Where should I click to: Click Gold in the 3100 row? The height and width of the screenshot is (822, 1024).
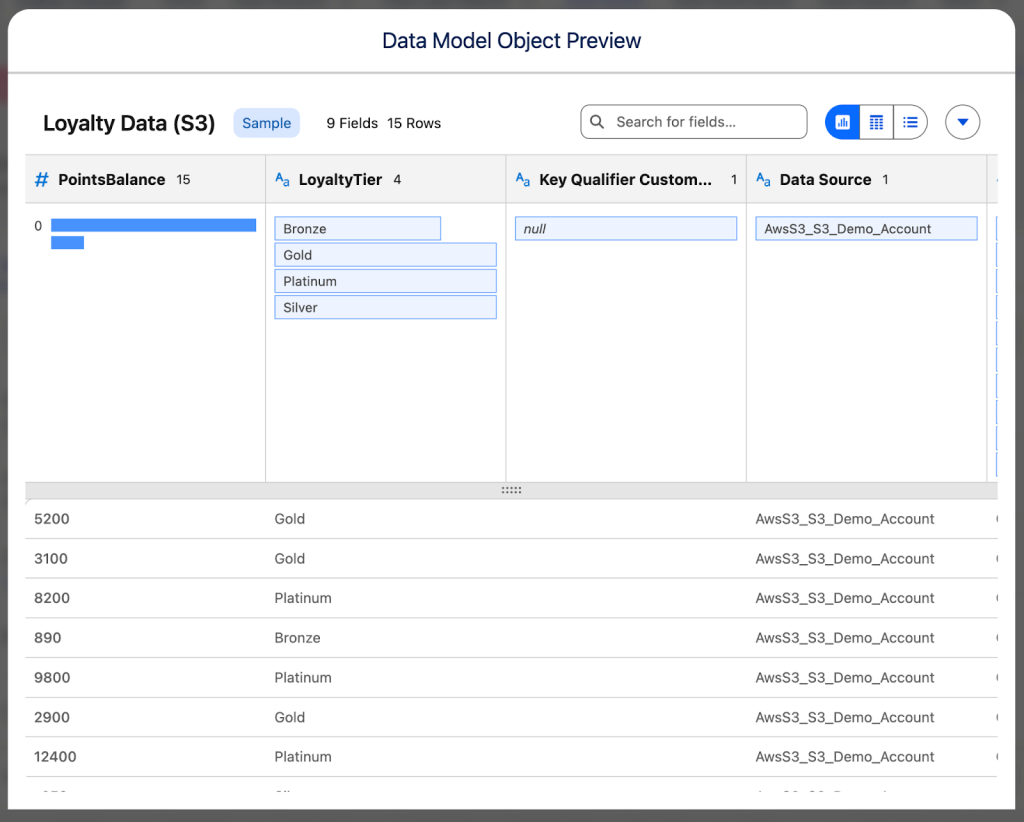pyautogui.click(x=289, y=559)
